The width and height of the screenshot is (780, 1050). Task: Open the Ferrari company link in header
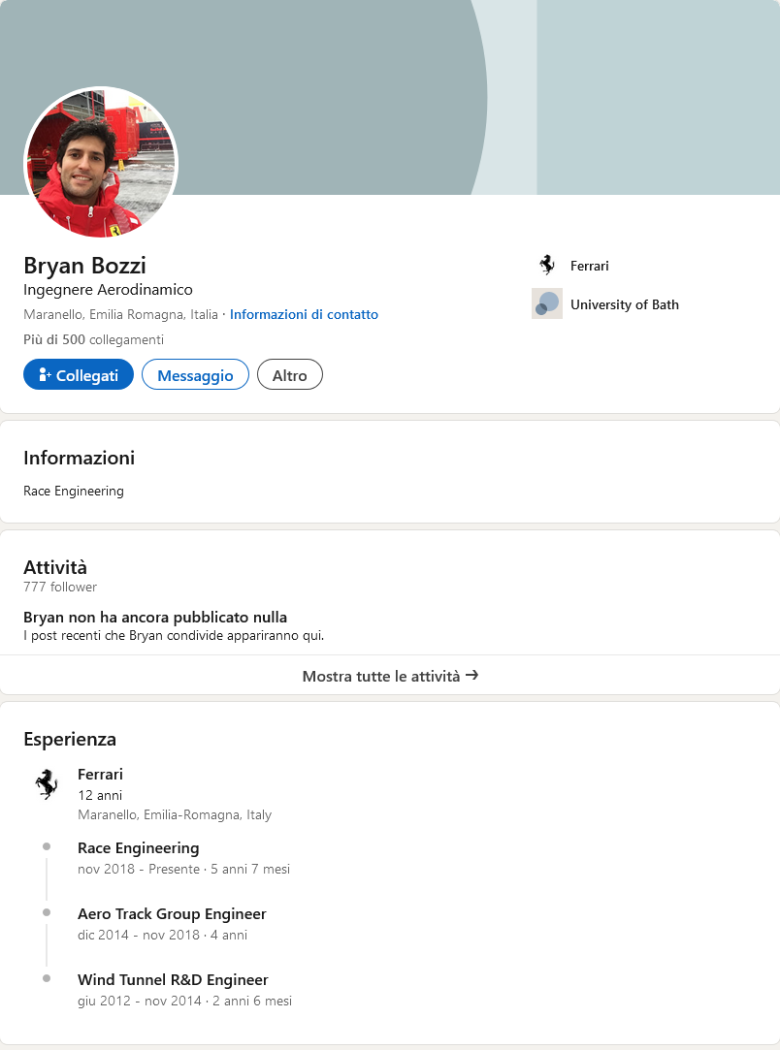tap(589, 266)
